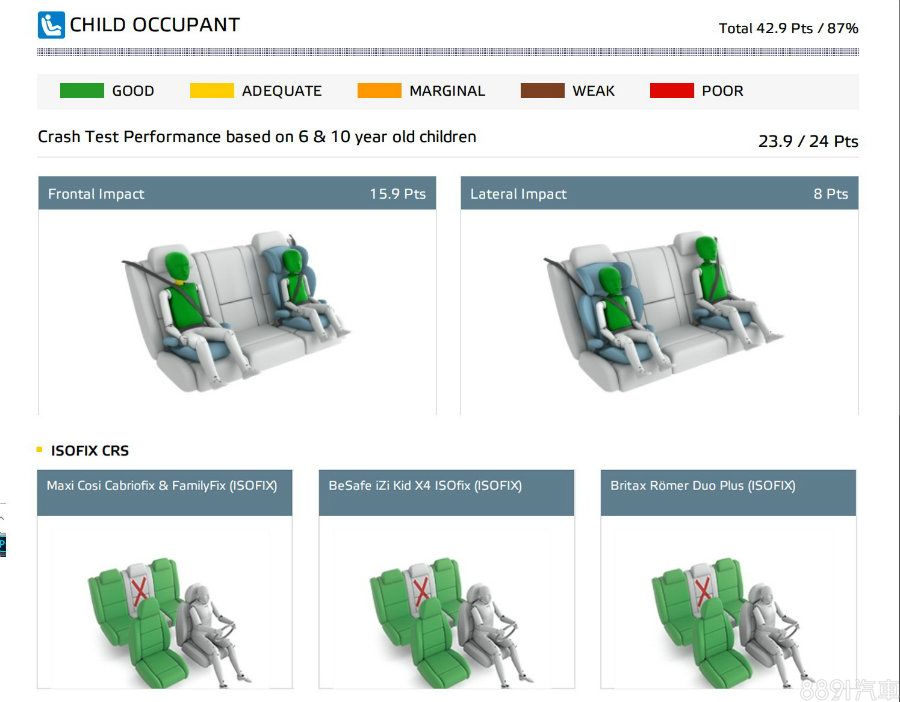This screenshot has width=900, height=702.
Task: Select the red POOR legend swatch
Action: coord(671,91)
